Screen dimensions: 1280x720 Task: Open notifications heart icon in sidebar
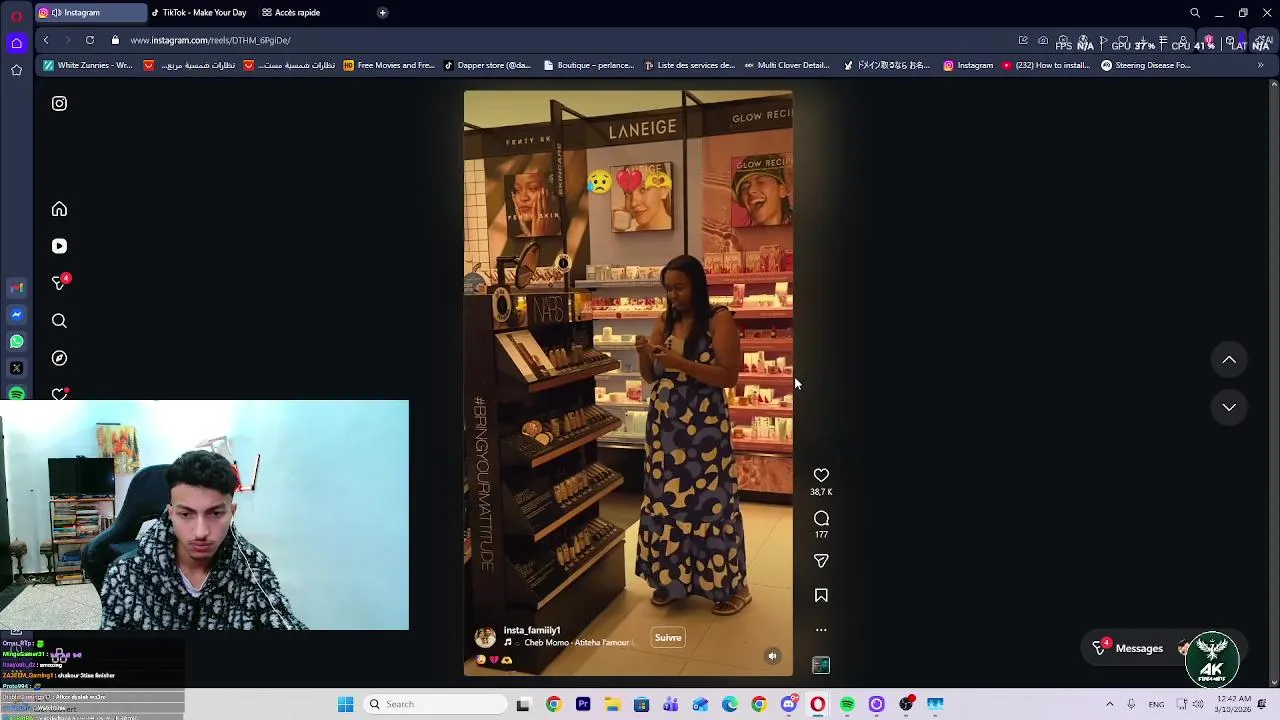click(x=59, y=394)
